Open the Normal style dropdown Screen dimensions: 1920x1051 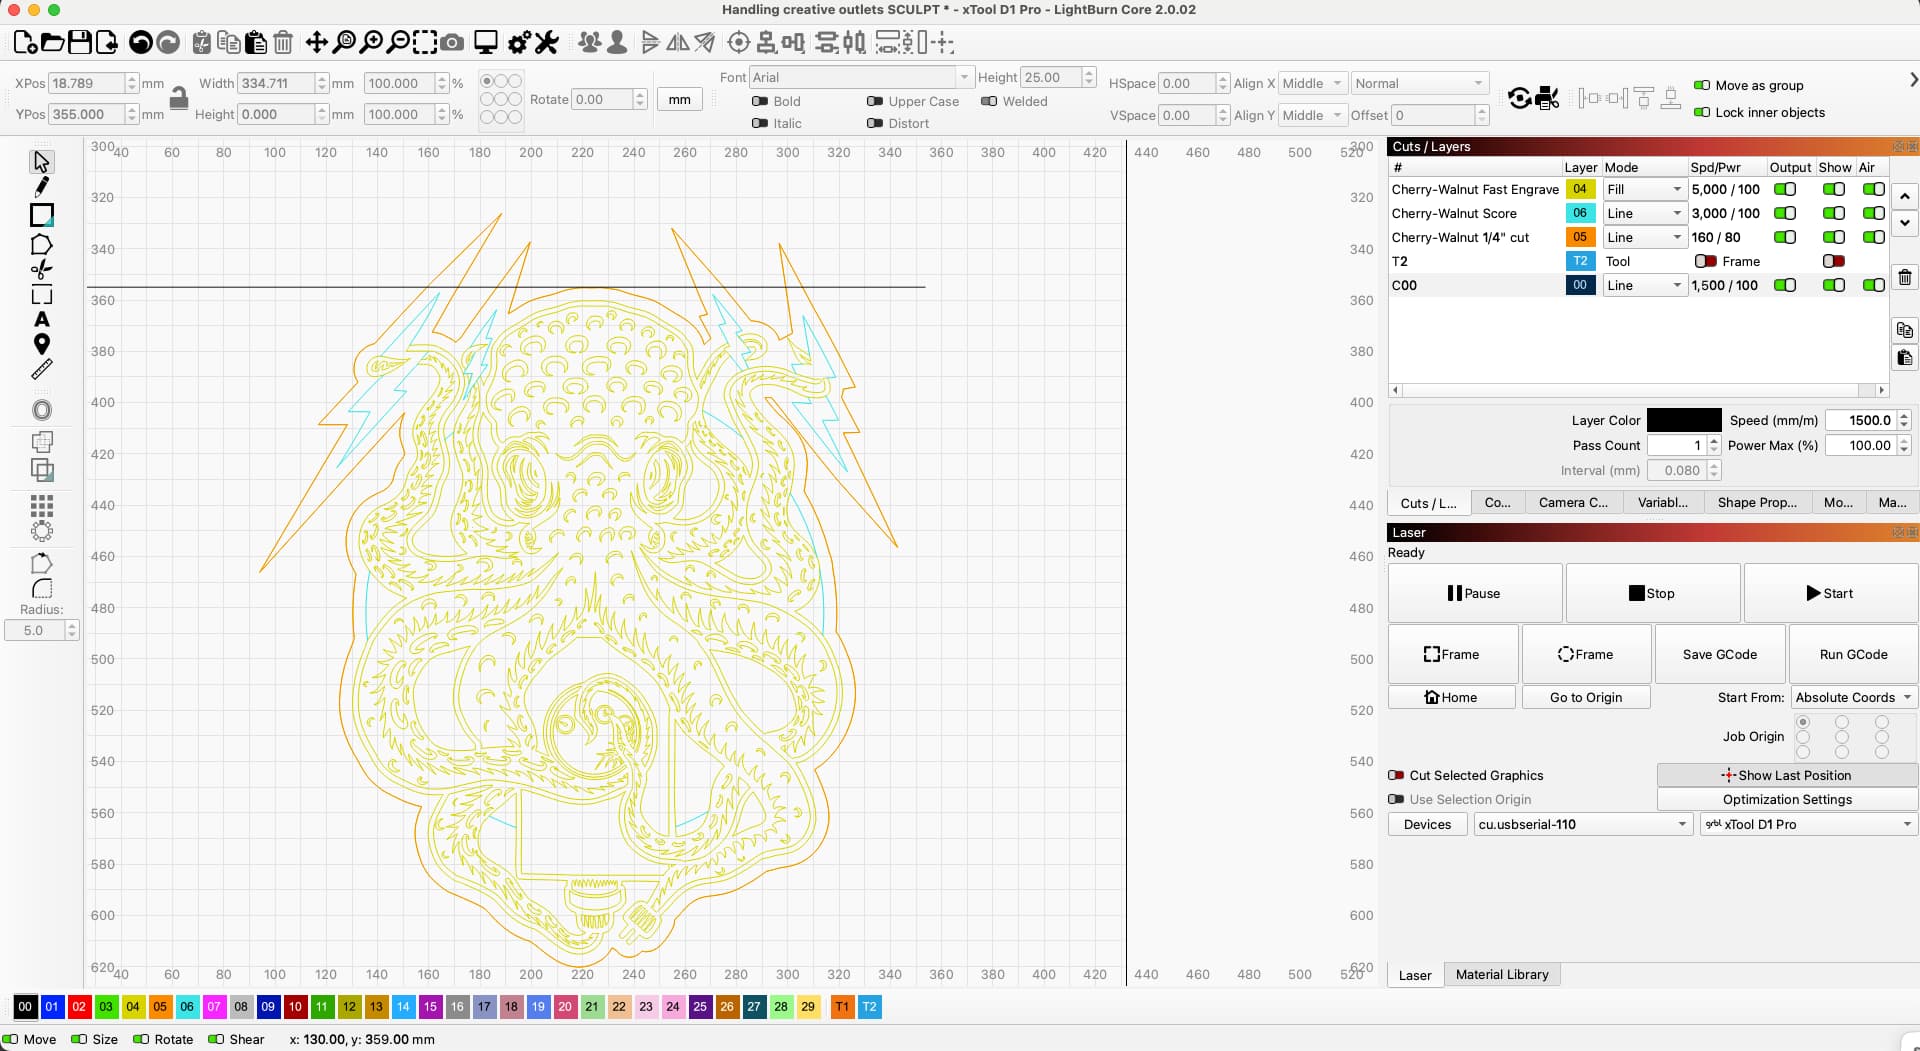[x=1420, y=83]
